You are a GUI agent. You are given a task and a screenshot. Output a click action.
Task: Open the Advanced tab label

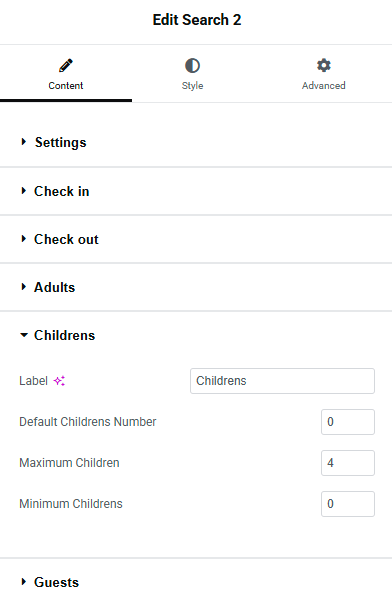pos(324,85)
